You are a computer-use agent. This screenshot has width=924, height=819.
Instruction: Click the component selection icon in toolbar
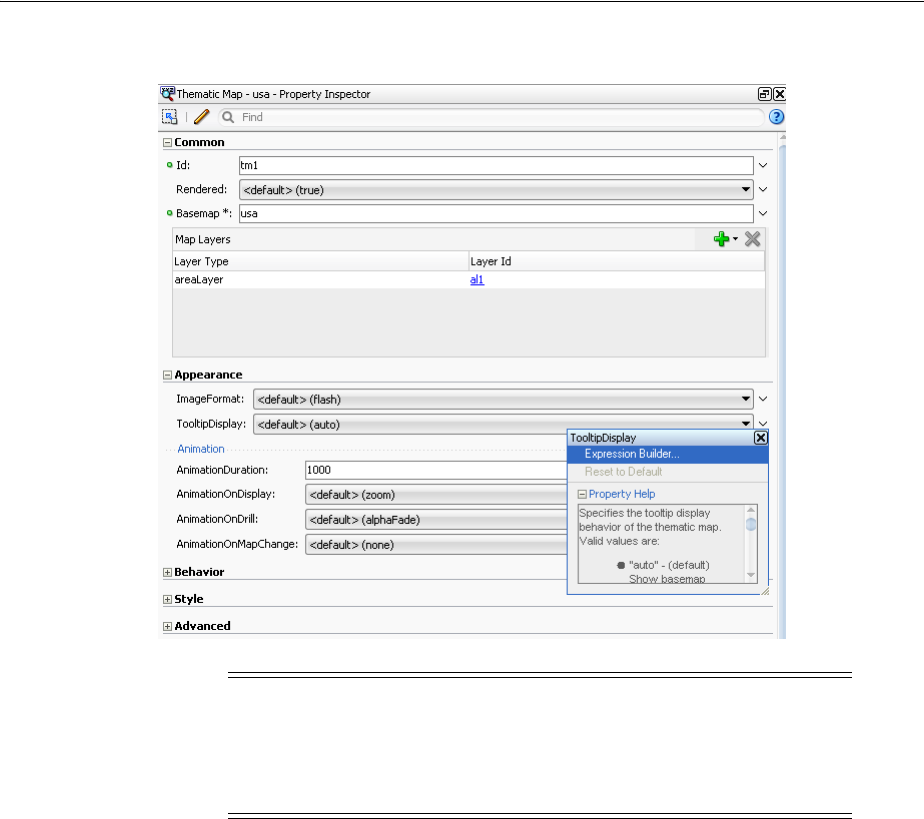click(170, 117)
